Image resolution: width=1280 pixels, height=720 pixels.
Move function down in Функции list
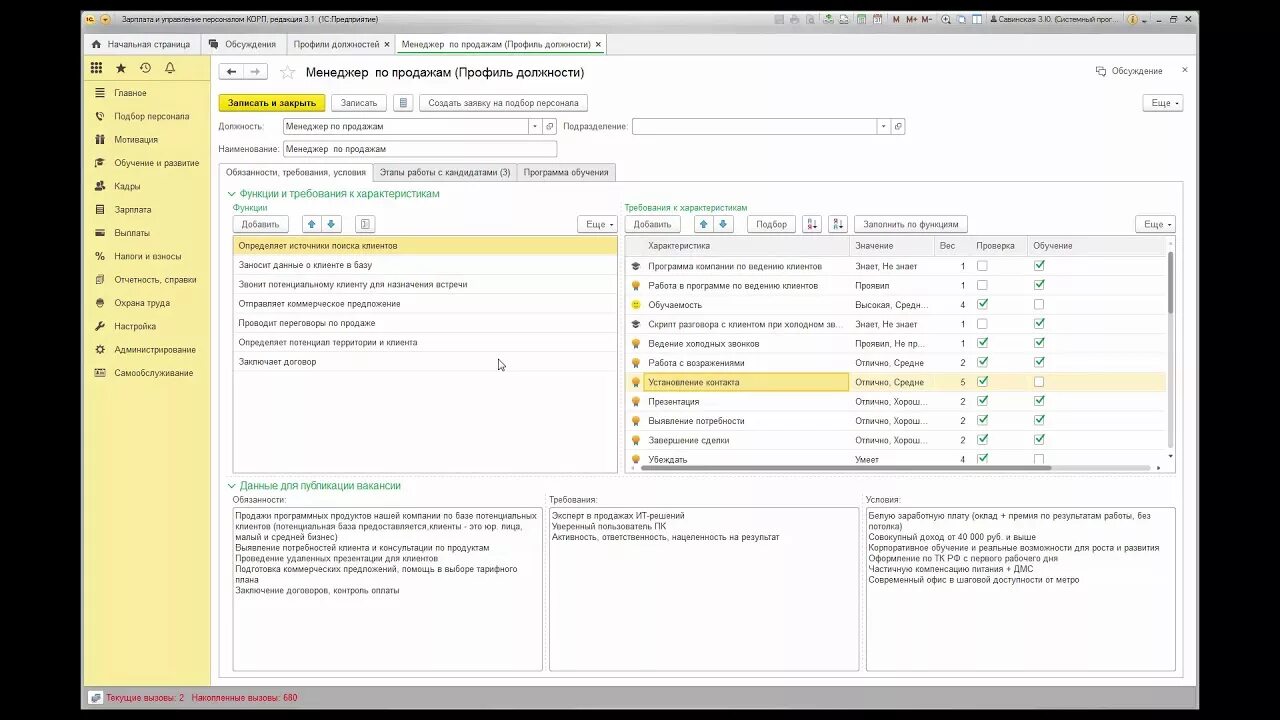point(331,224)
